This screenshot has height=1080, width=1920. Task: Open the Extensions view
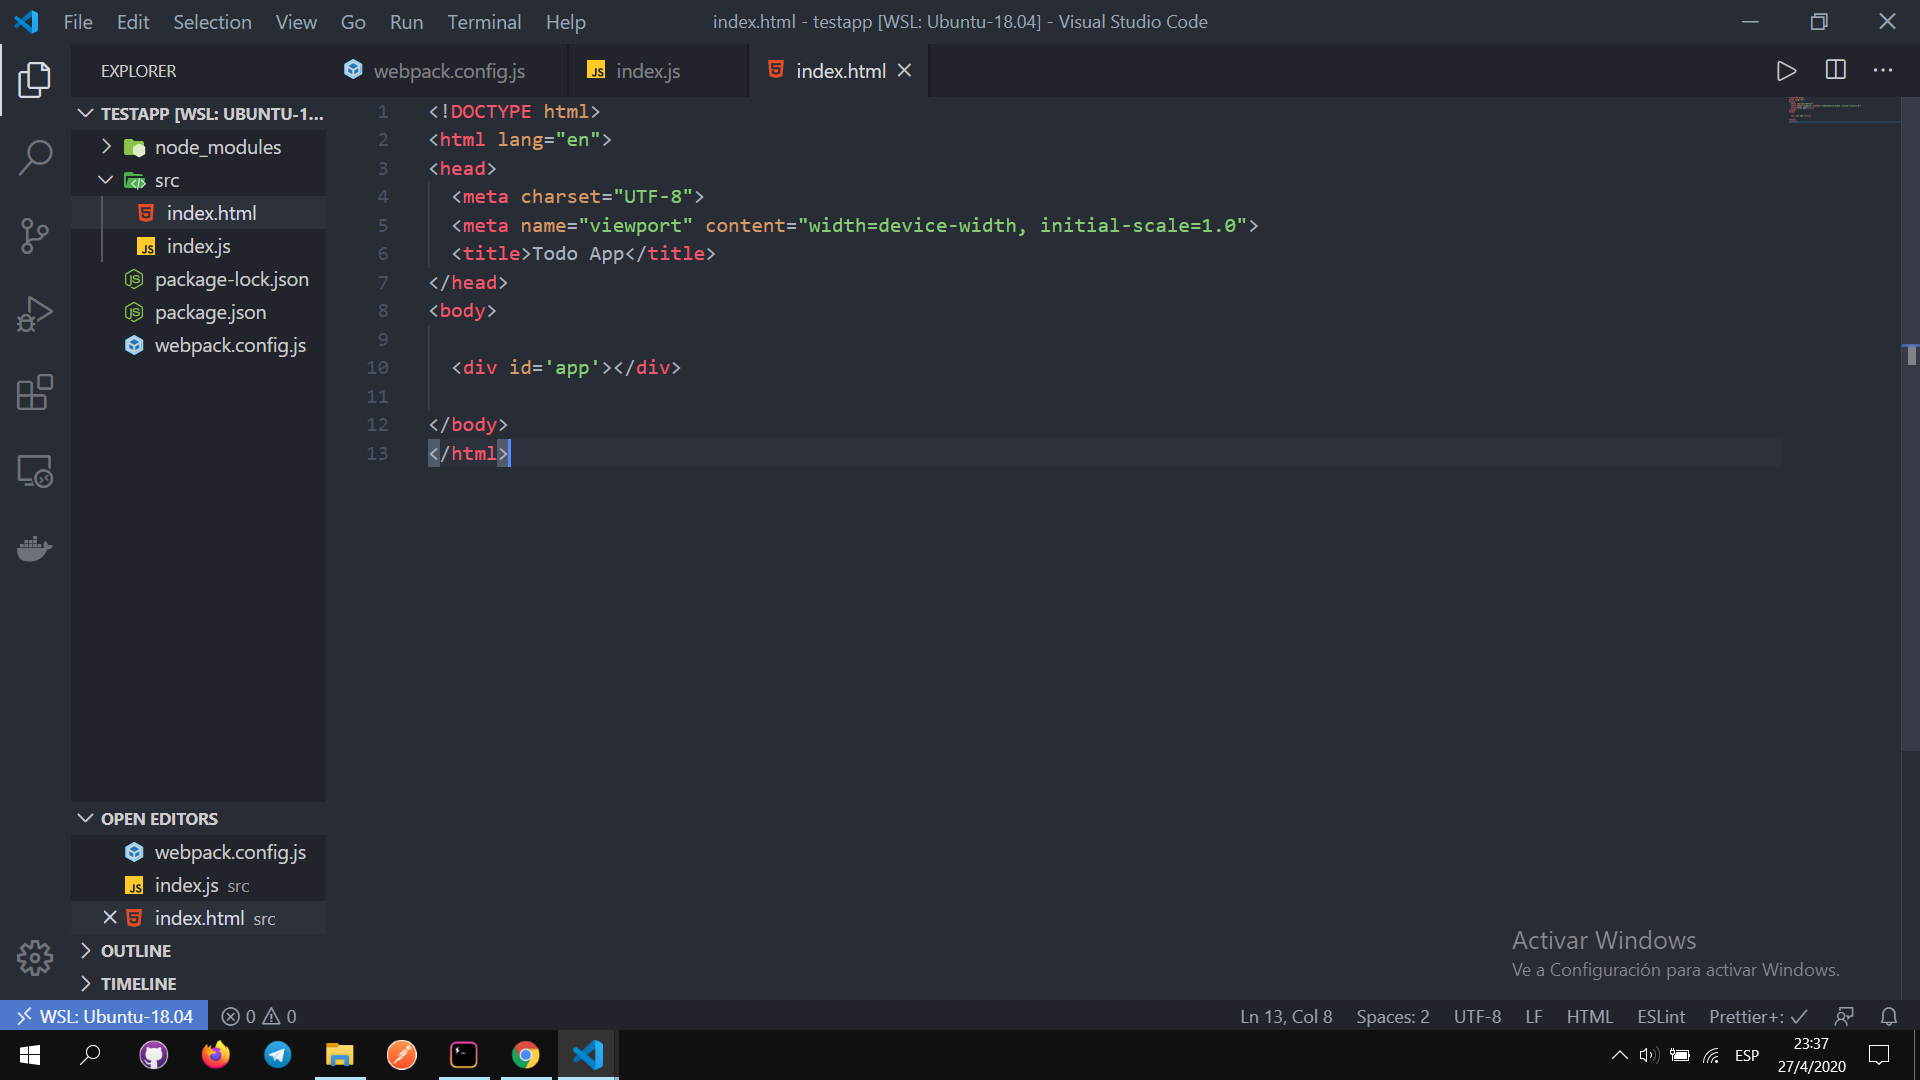click(35, 393)
